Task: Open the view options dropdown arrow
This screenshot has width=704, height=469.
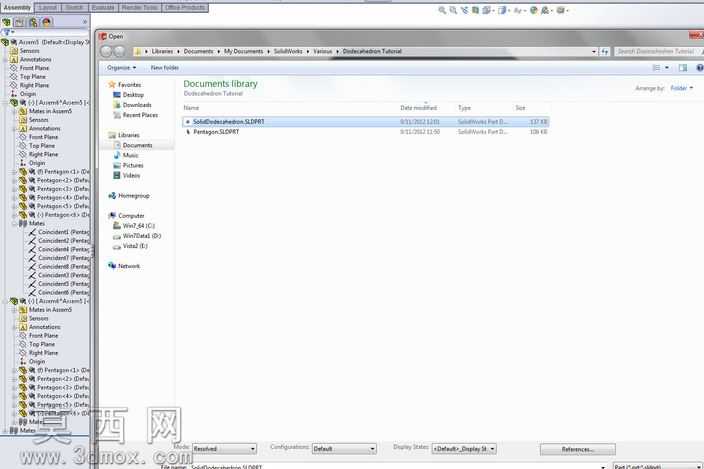Action: [667, 68]
